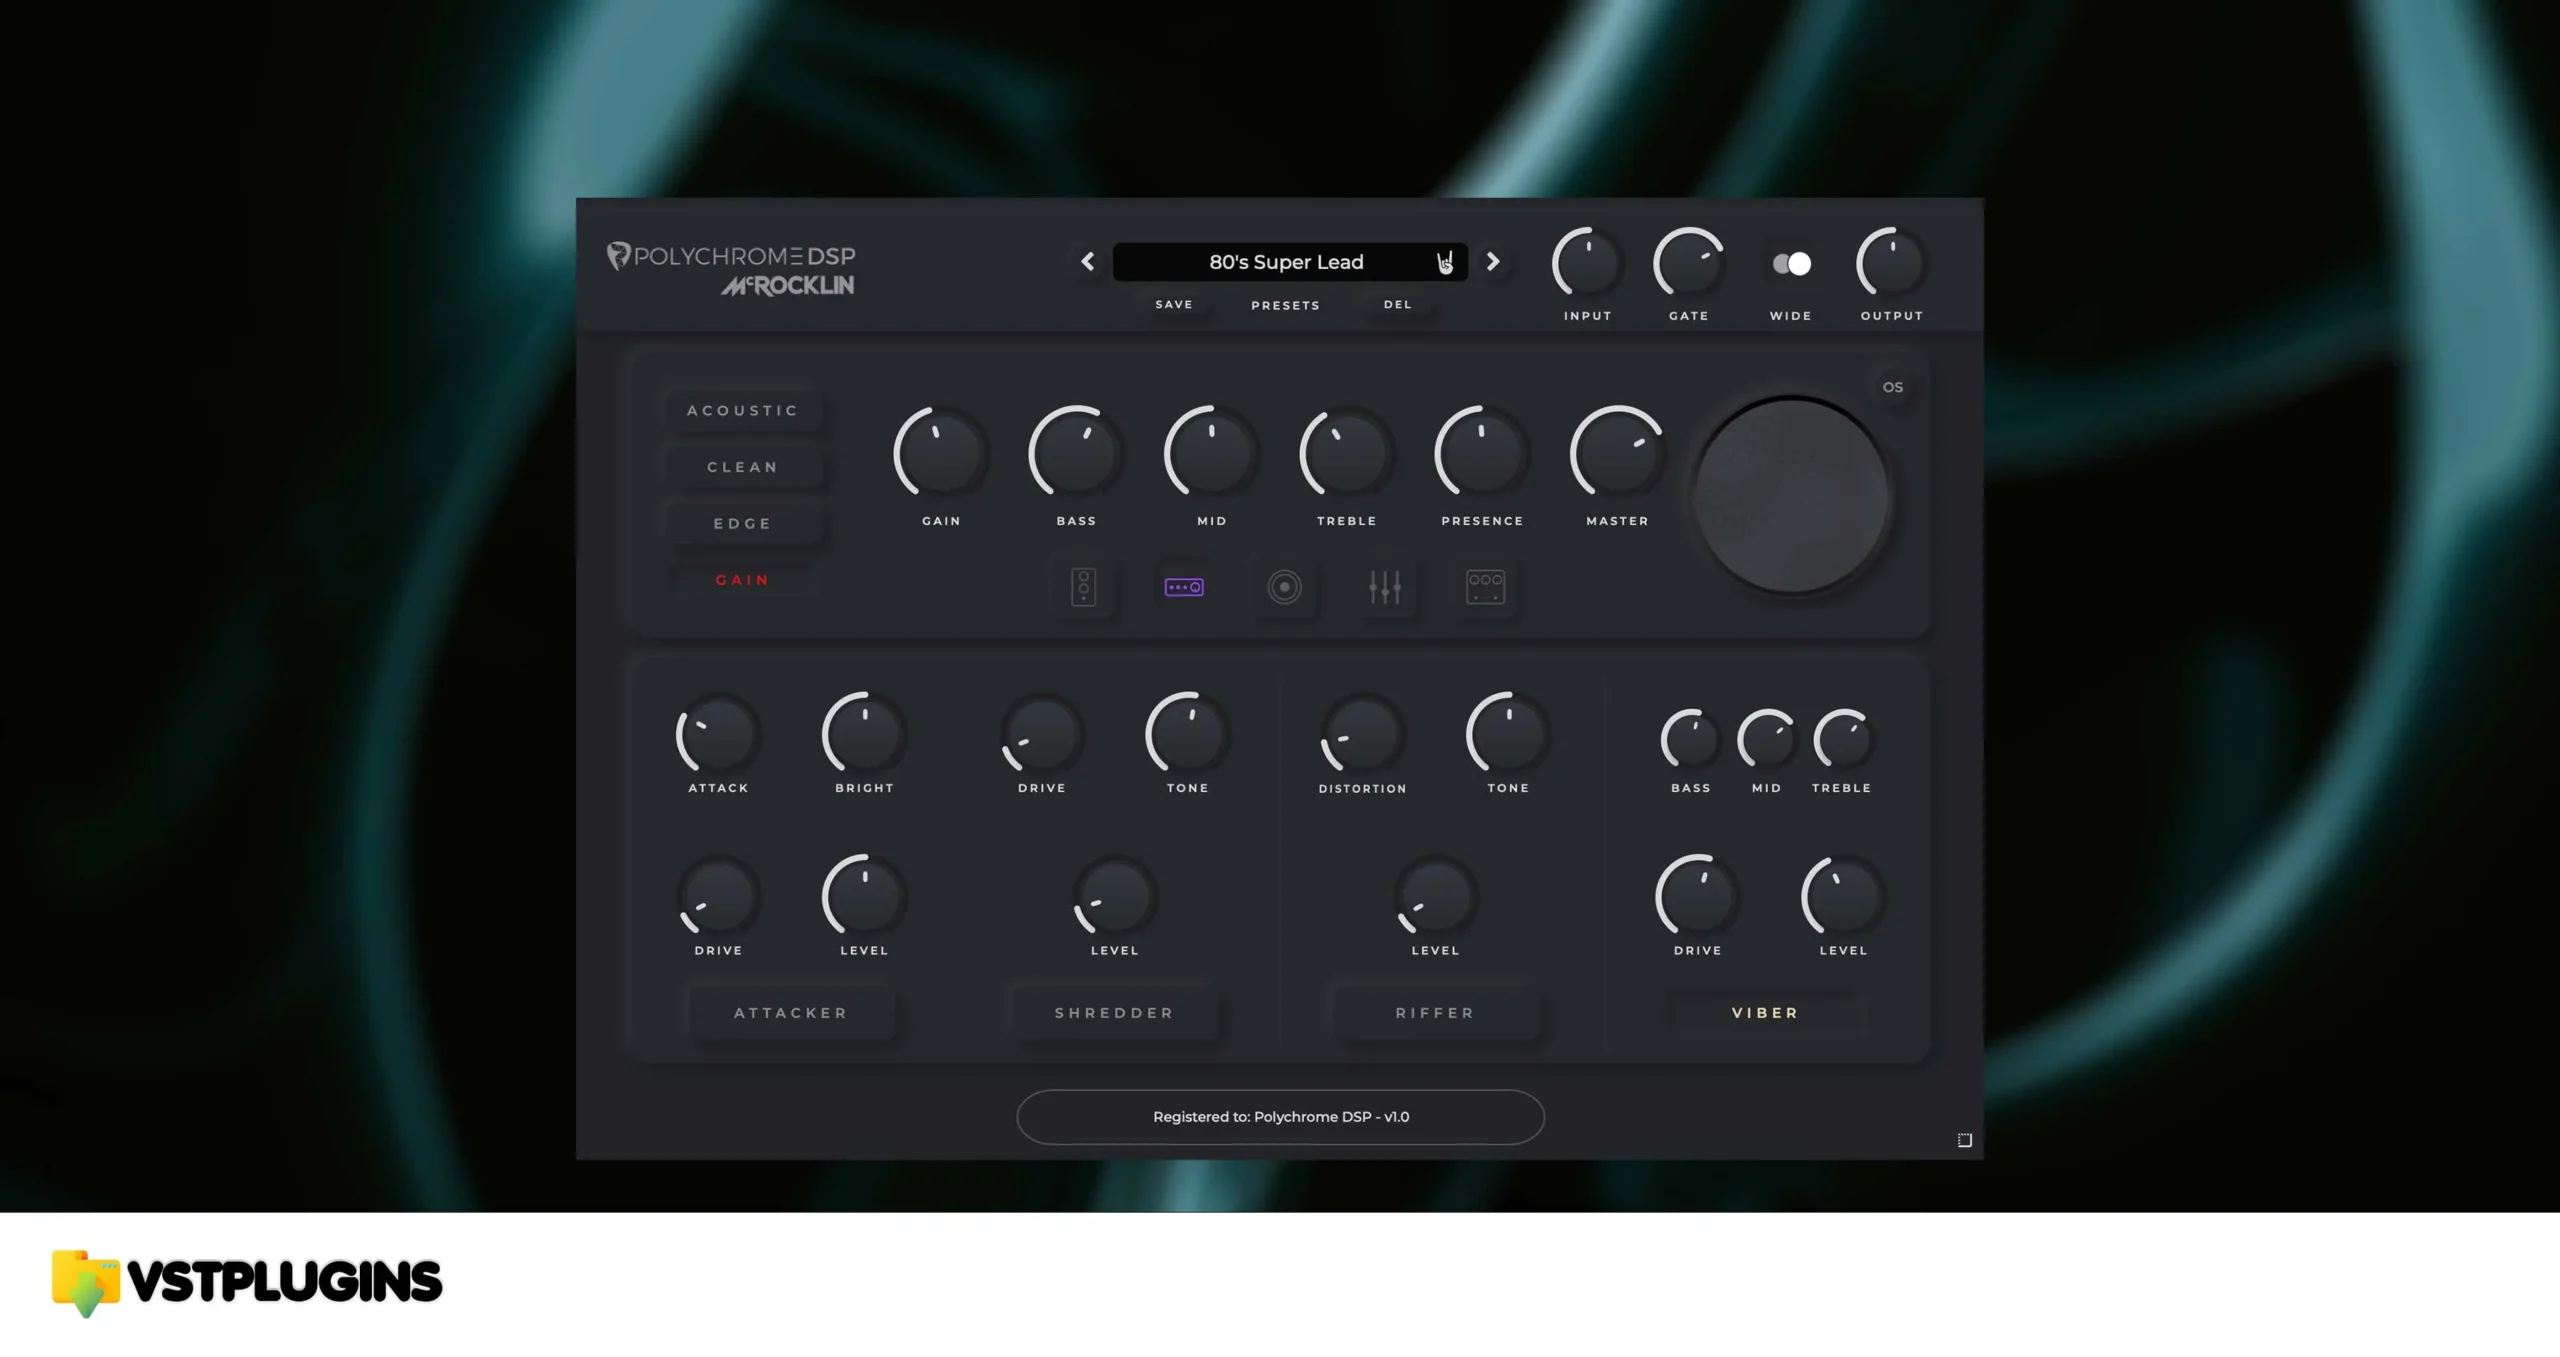The image size is (2560, 1357).
Task: Go to next preset with right arrow
Action: 1493,262
